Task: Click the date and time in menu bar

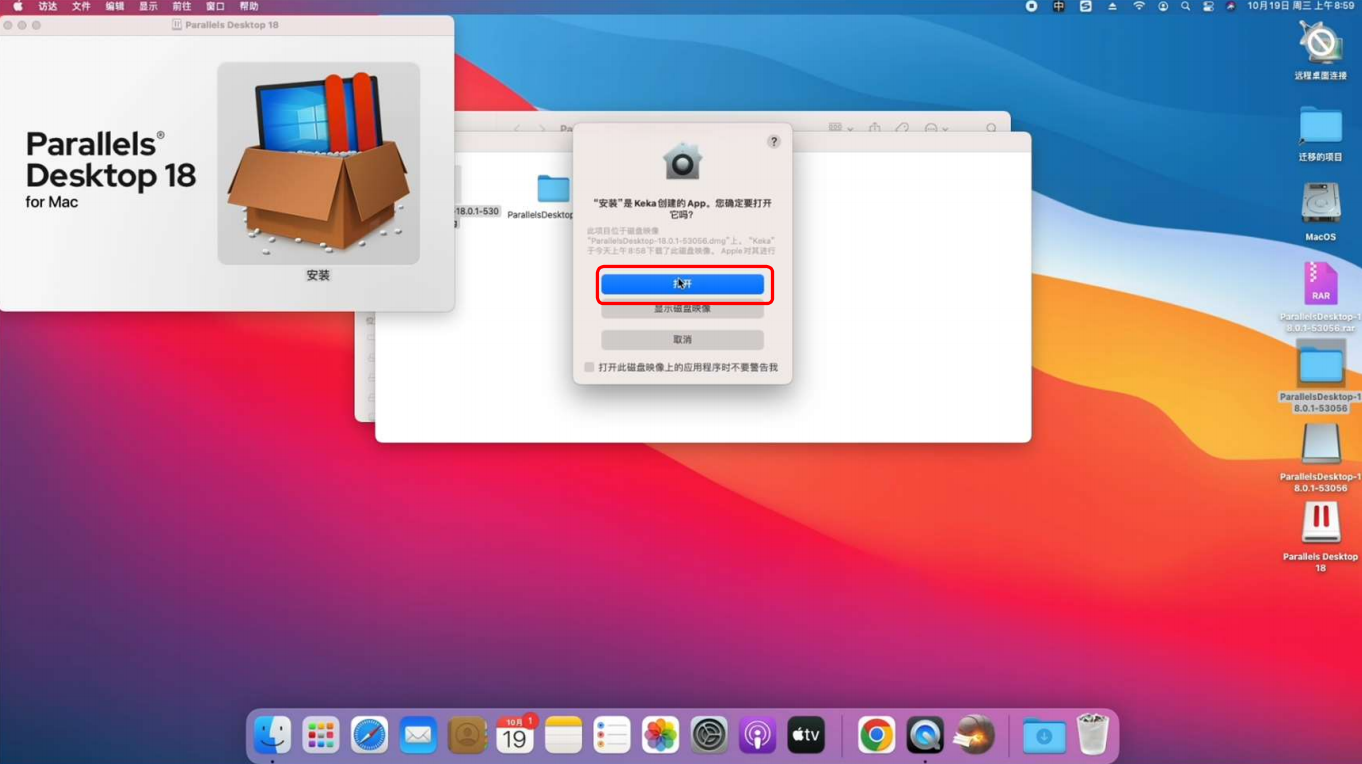Action: point(1300,6)
